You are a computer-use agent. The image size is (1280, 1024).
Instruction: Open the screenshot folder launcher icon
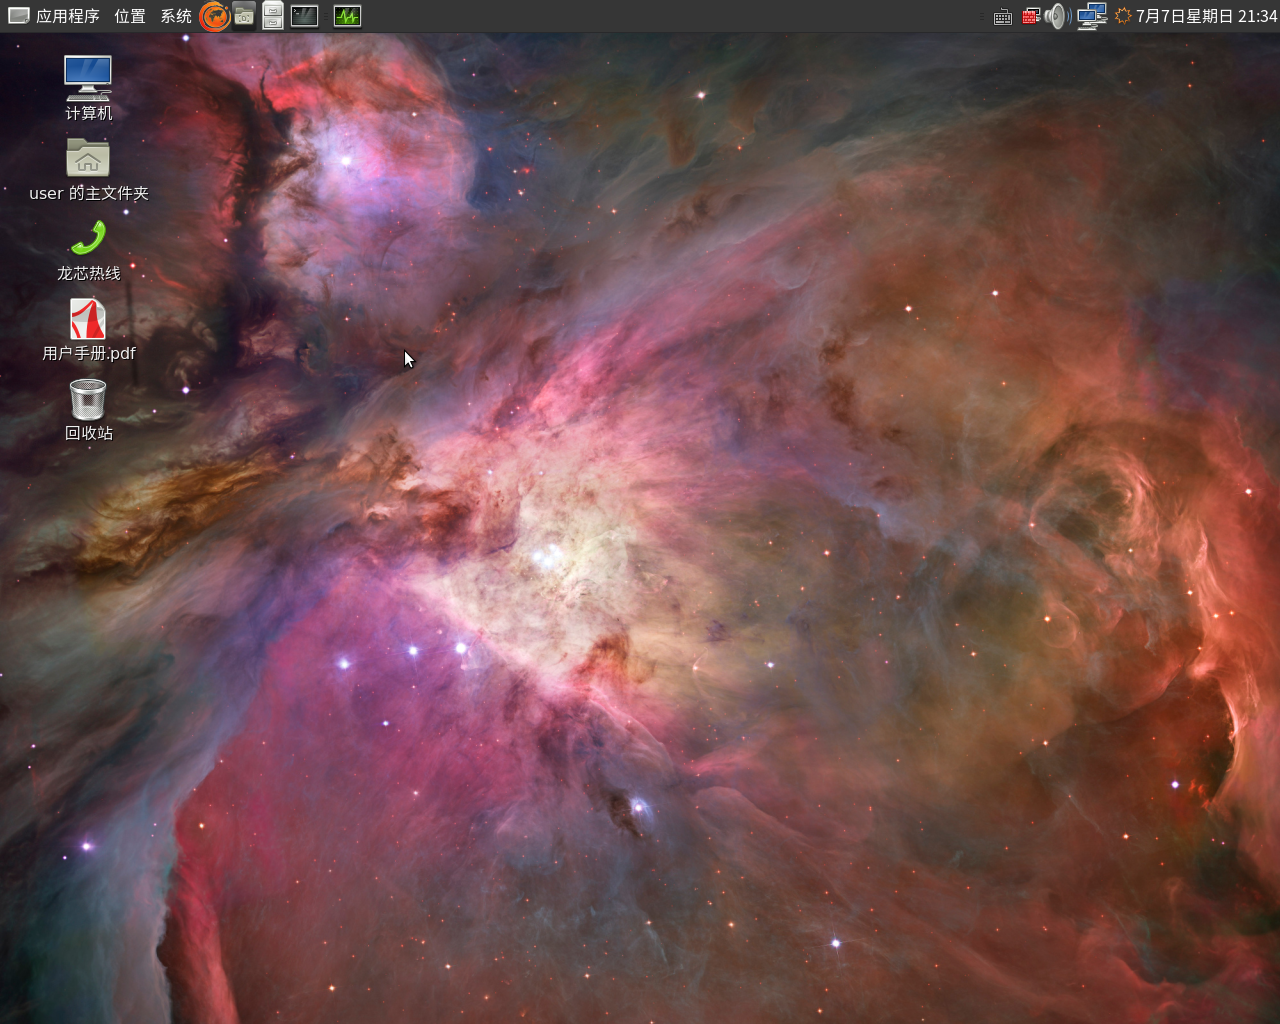(244, 16)
